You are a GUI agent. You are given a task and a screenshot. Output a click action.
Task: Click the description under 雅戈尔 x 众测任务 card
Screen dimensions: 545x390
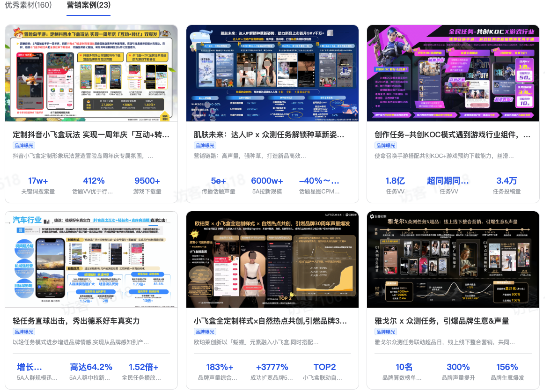[445, 342]
